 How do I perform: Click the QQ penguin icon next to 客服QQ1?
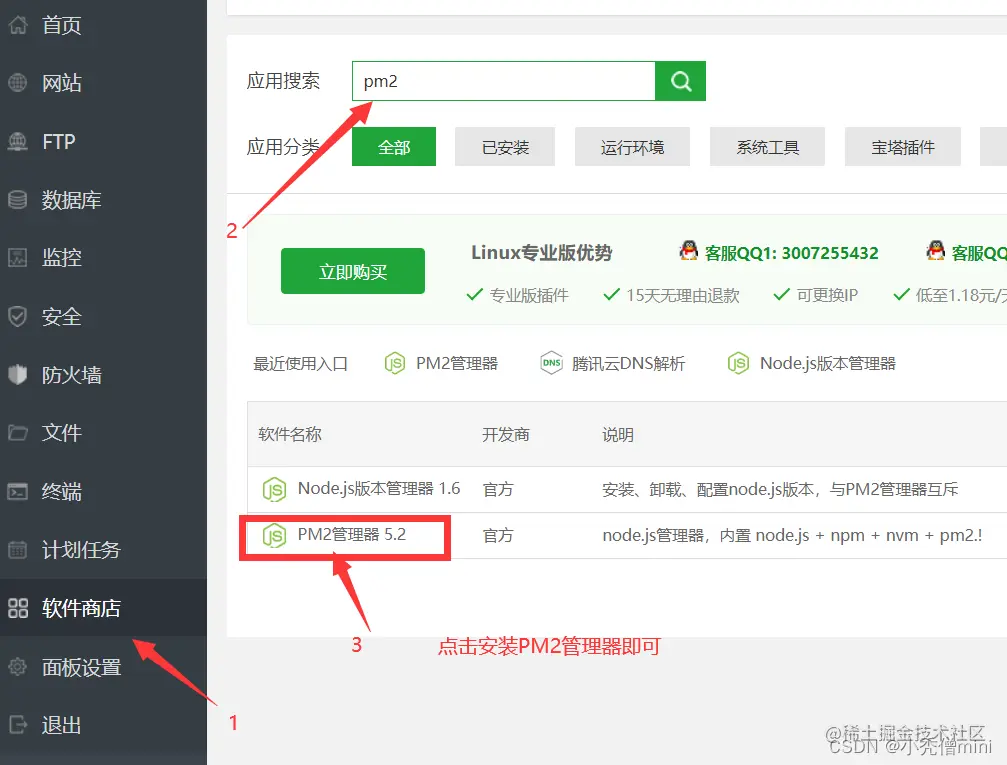(x=689, y=252)
